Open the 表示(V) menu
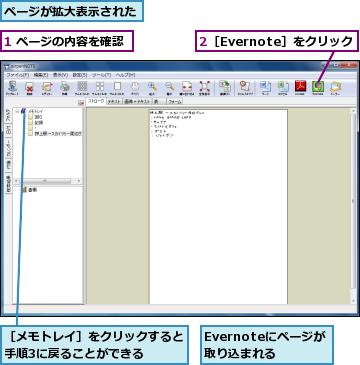360x365 pixels. coord(60,75)
